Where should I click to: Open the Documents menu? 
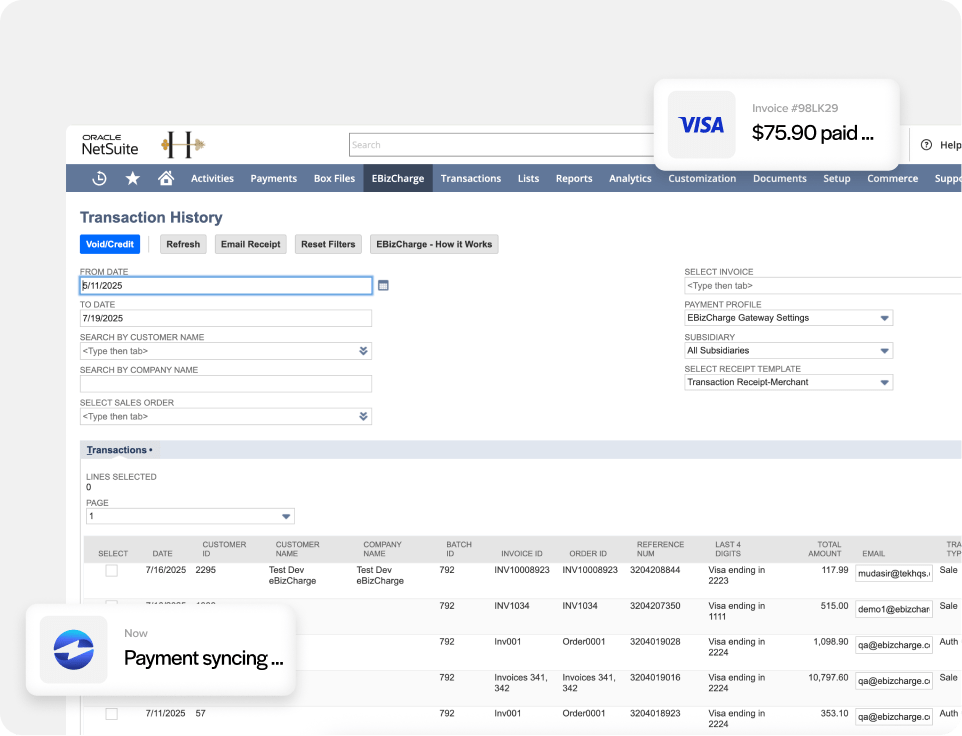pyautogui.click(x=780, y=178)
